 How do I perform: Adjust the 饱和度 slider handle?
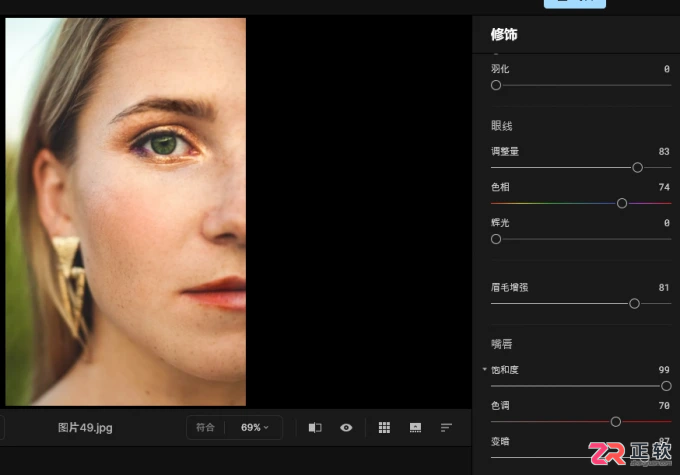(x=666, y=386)
